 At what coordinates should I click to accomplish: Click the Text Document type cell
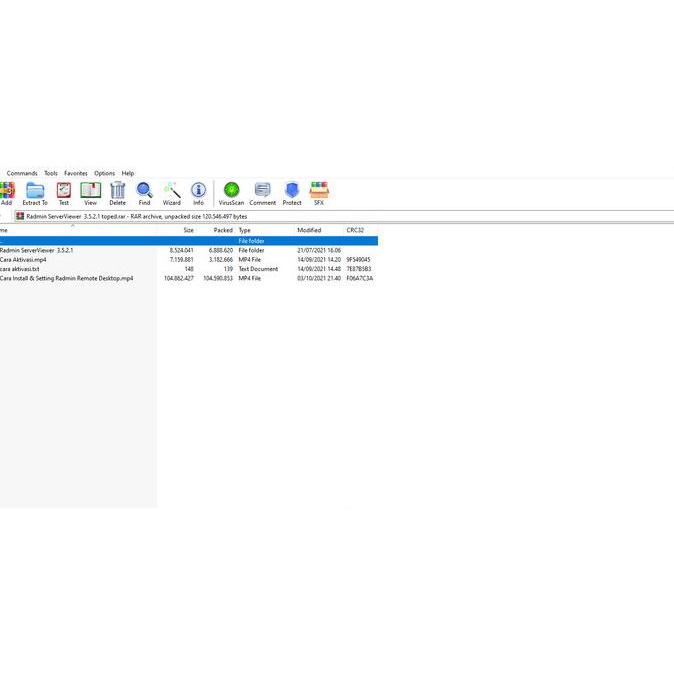pos(258,269)
